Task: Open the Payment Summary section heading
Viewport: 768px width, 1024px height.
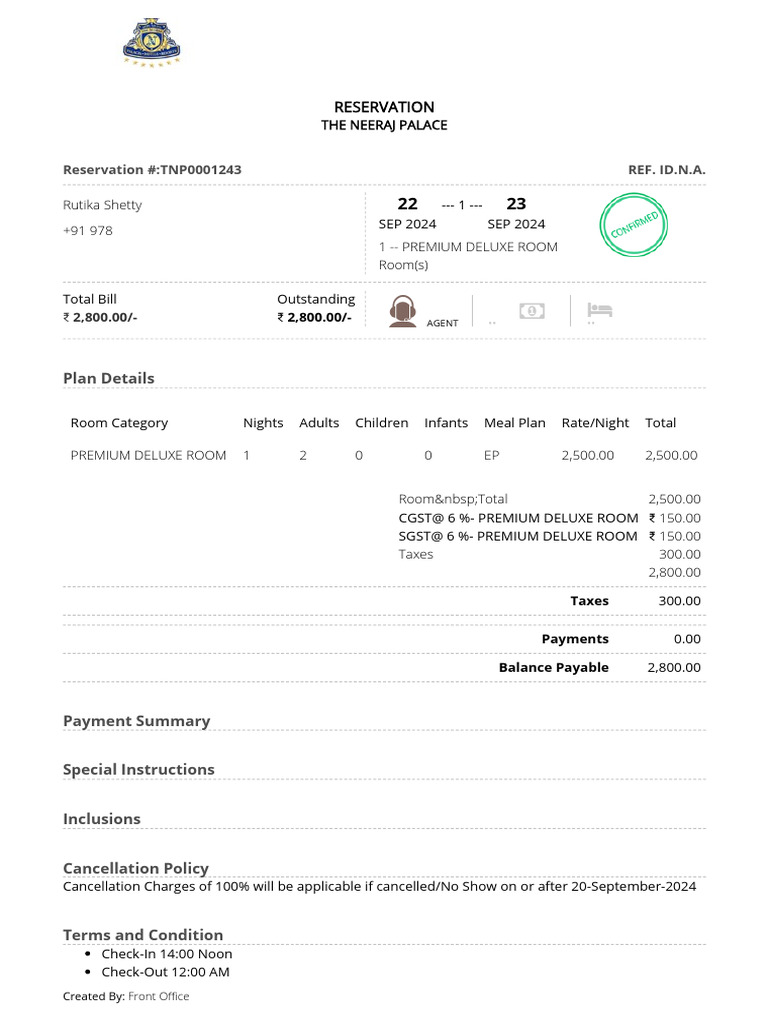Action: 136,721
